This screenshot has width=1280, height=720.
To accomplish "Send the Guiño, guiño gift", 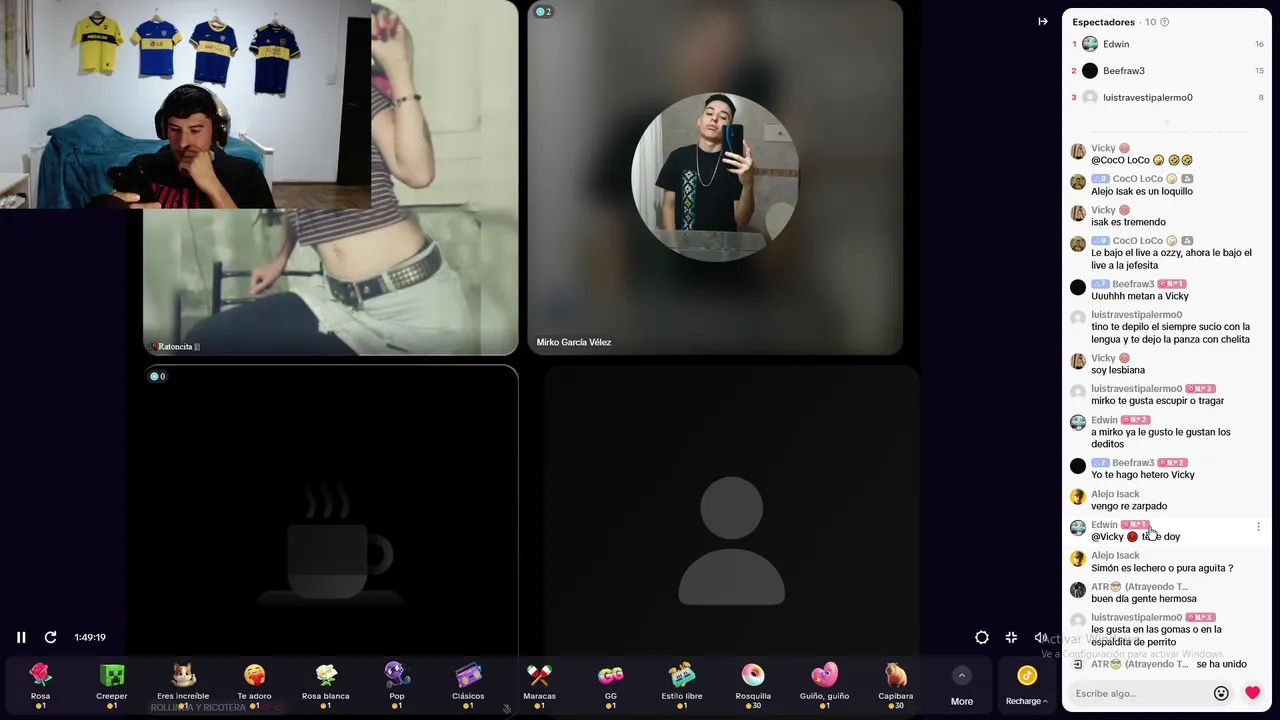I will 825,685.
